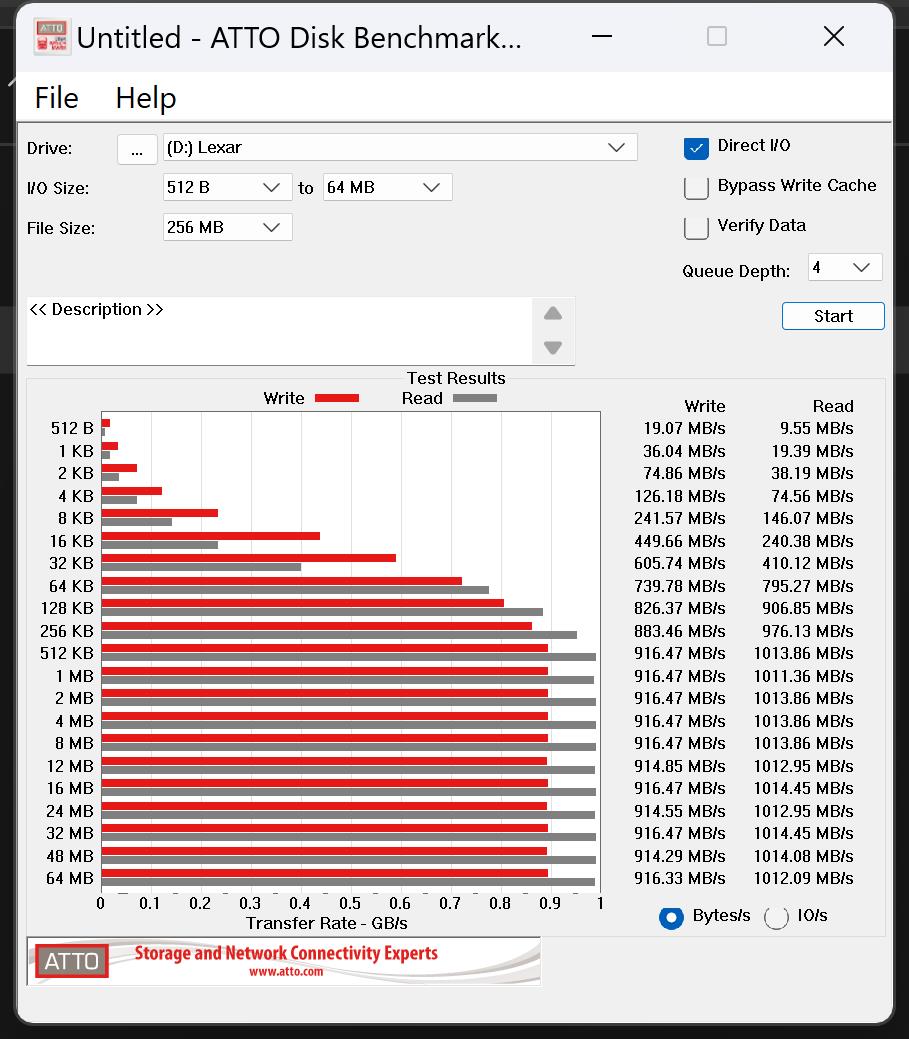Select the IO/s radio button
Screen dimensions: 909x1039
click(x=776, y=917)
